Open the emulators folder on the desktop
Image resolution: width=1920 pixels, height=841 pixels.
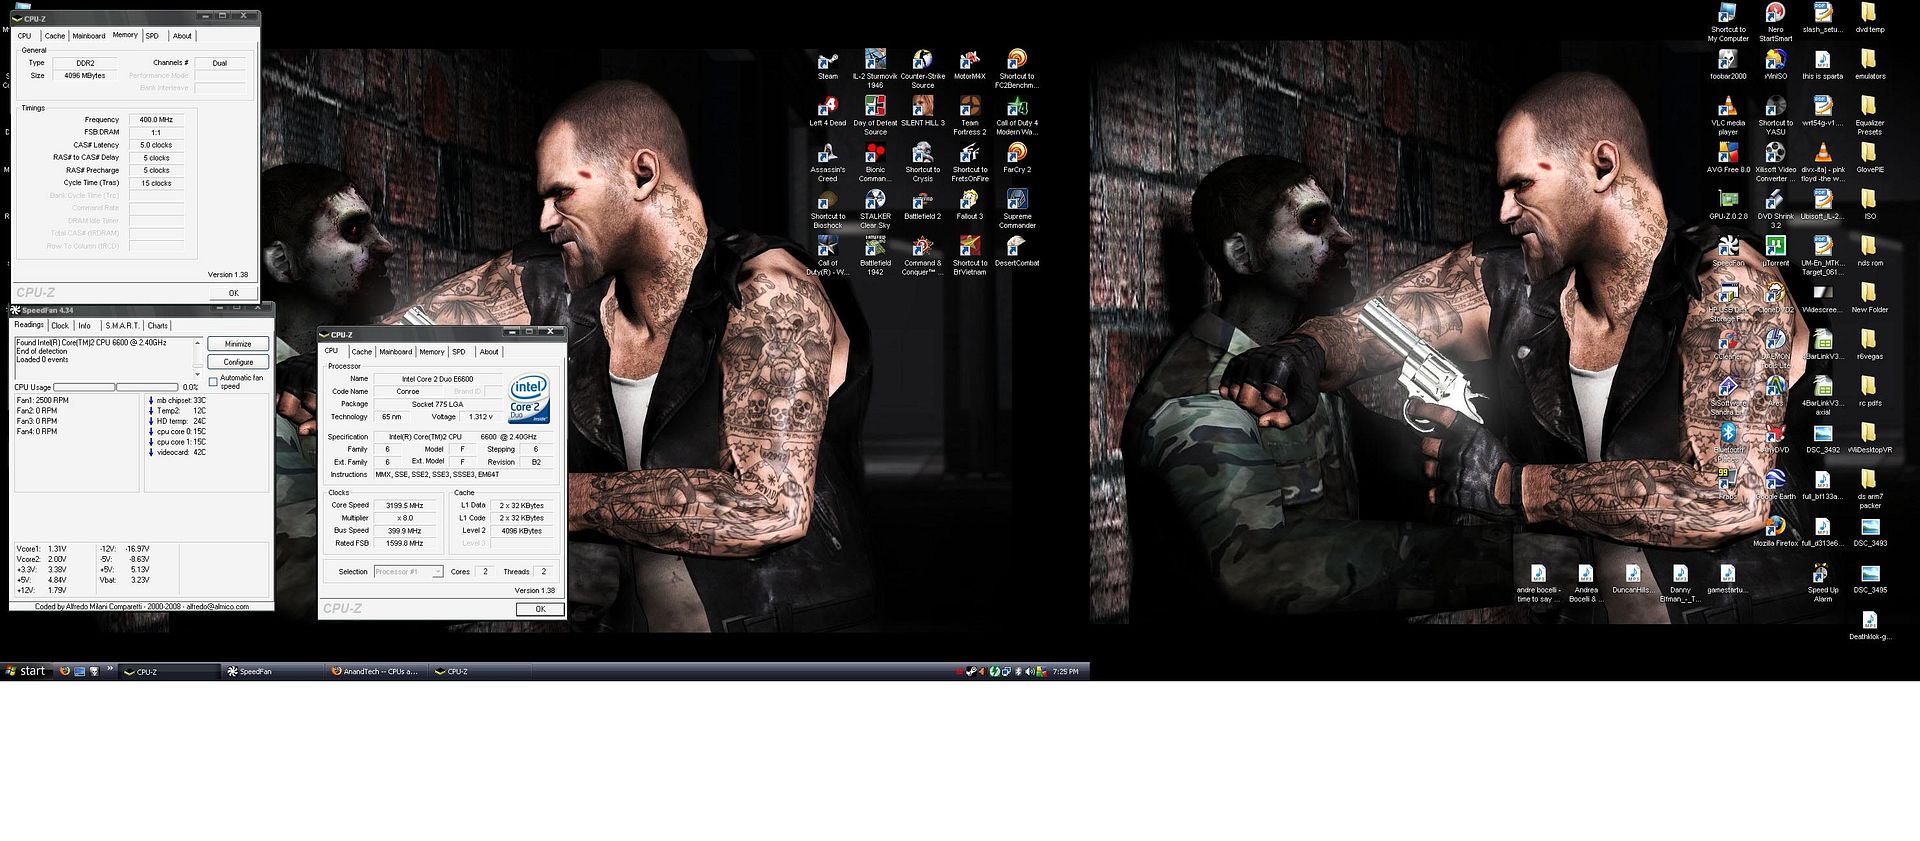pyautogui.click(x=1869, y=62)
